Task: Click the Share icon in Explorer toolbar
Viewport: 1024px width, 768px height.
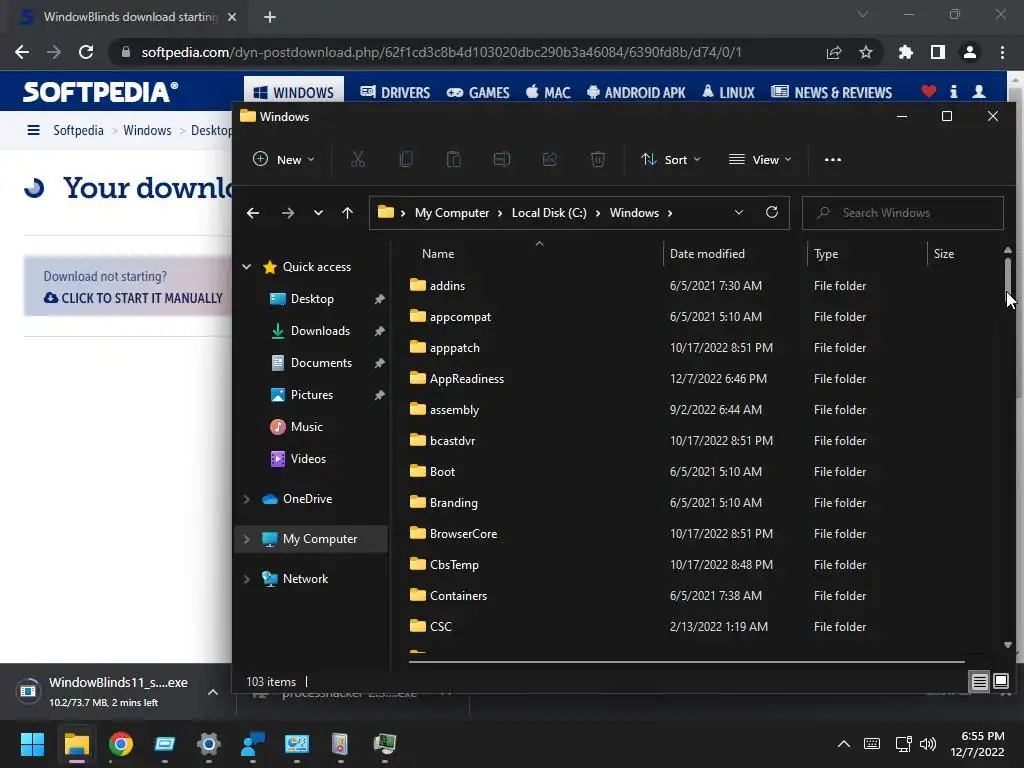Action: [x=550, y=159]
